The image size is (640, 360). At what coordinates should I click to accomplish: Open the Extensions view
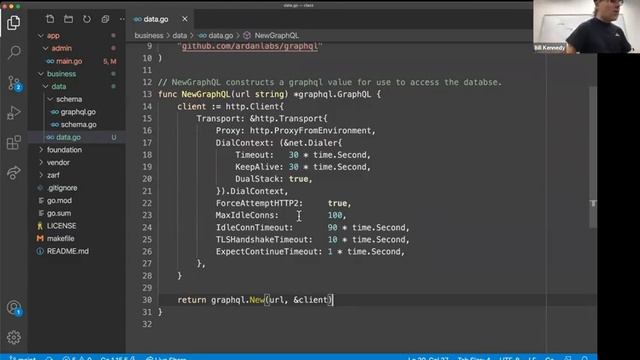13,142
